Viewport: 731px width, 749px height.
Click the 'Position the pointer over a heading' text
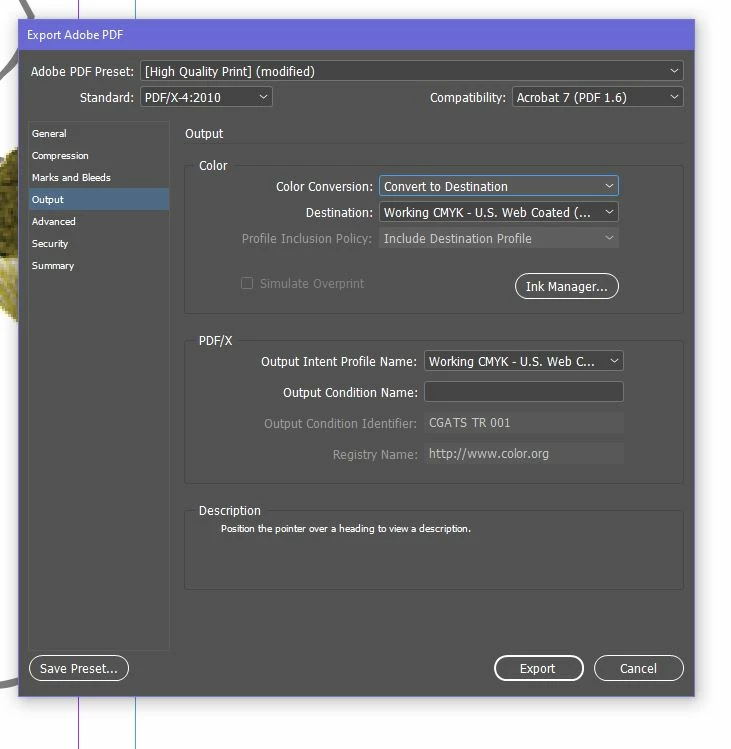point(345,528)
